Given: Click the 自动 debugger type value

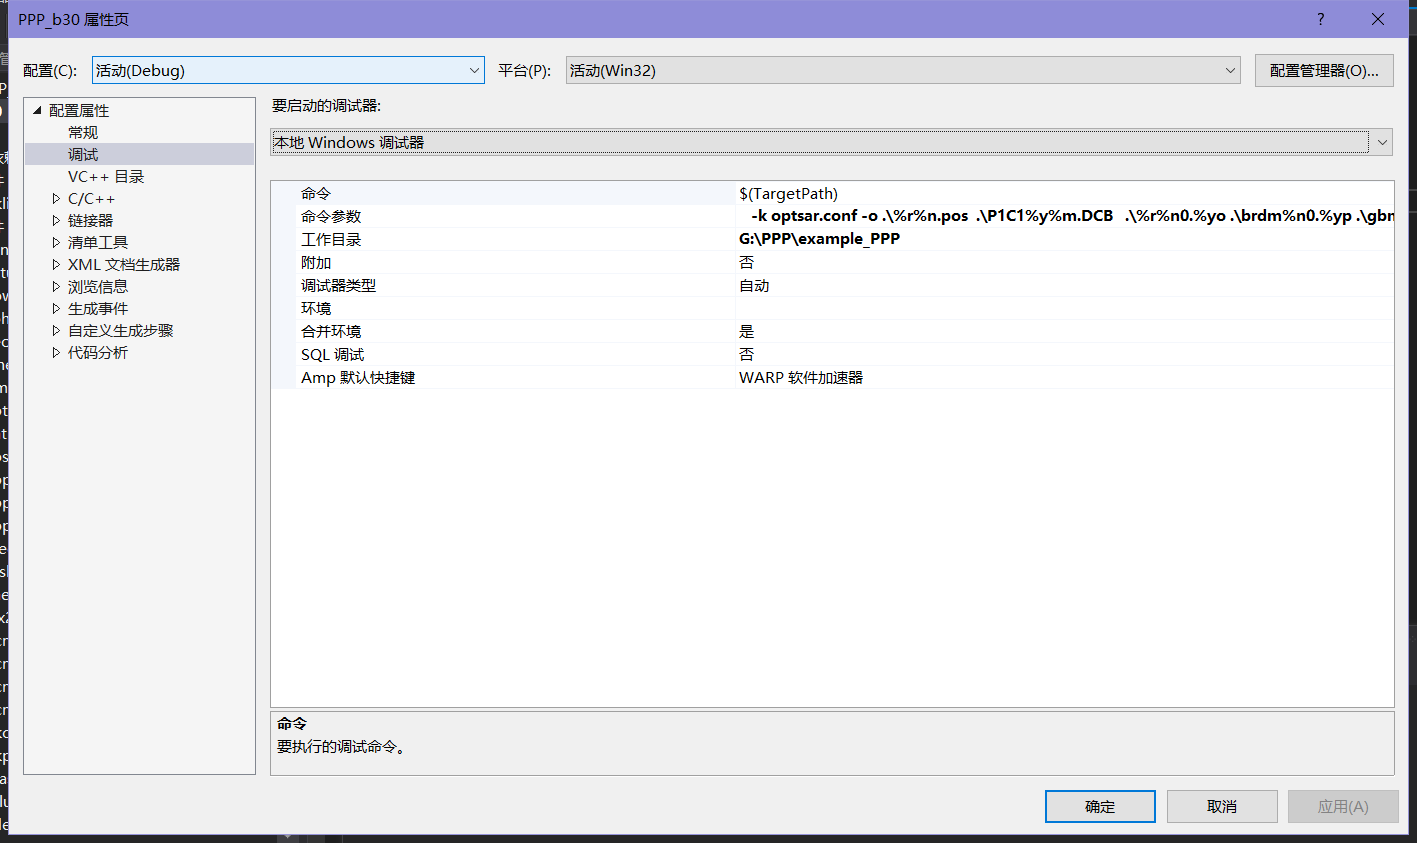Looking at the screenshot, I should [x=754, y=285].
